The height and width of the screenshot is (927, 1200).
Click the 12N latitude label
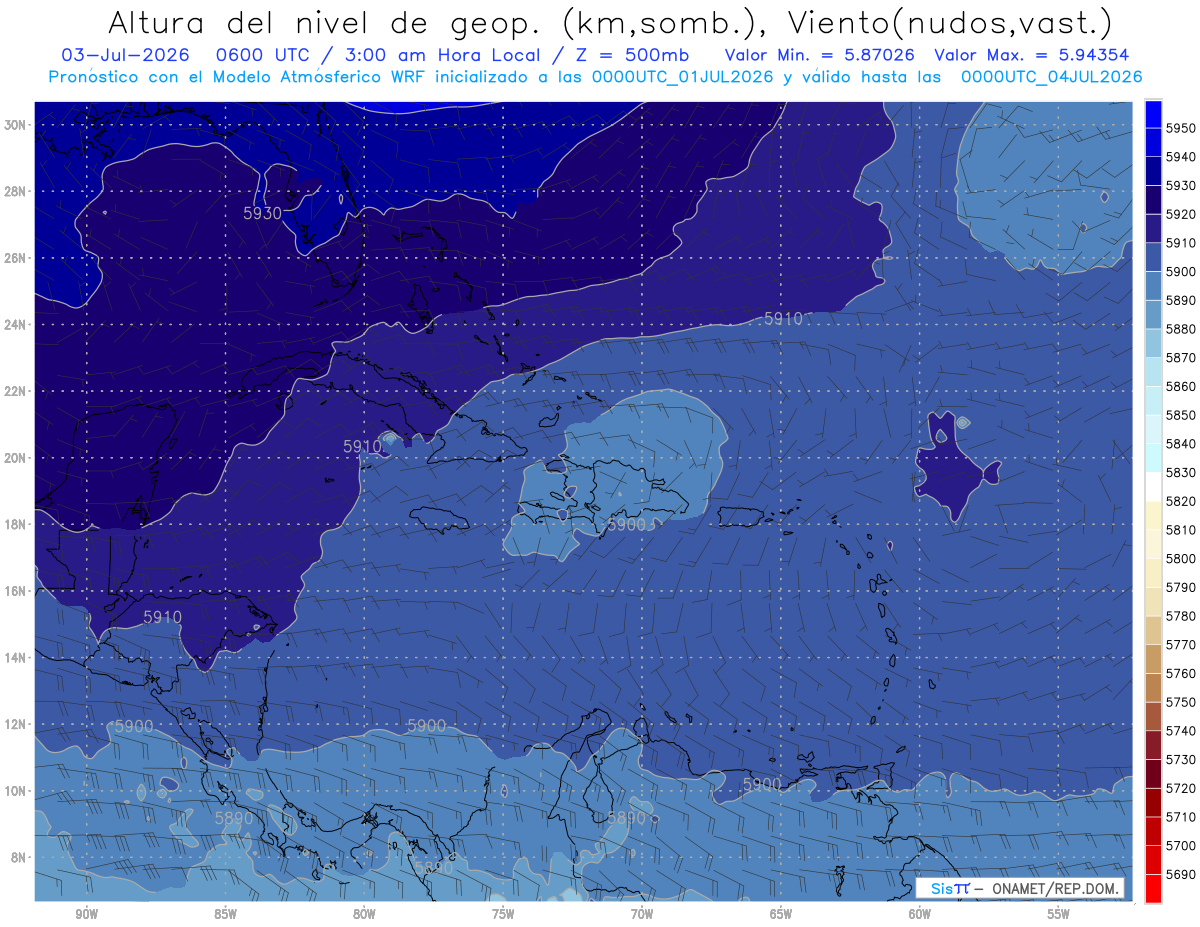click(x=17, y=724)
